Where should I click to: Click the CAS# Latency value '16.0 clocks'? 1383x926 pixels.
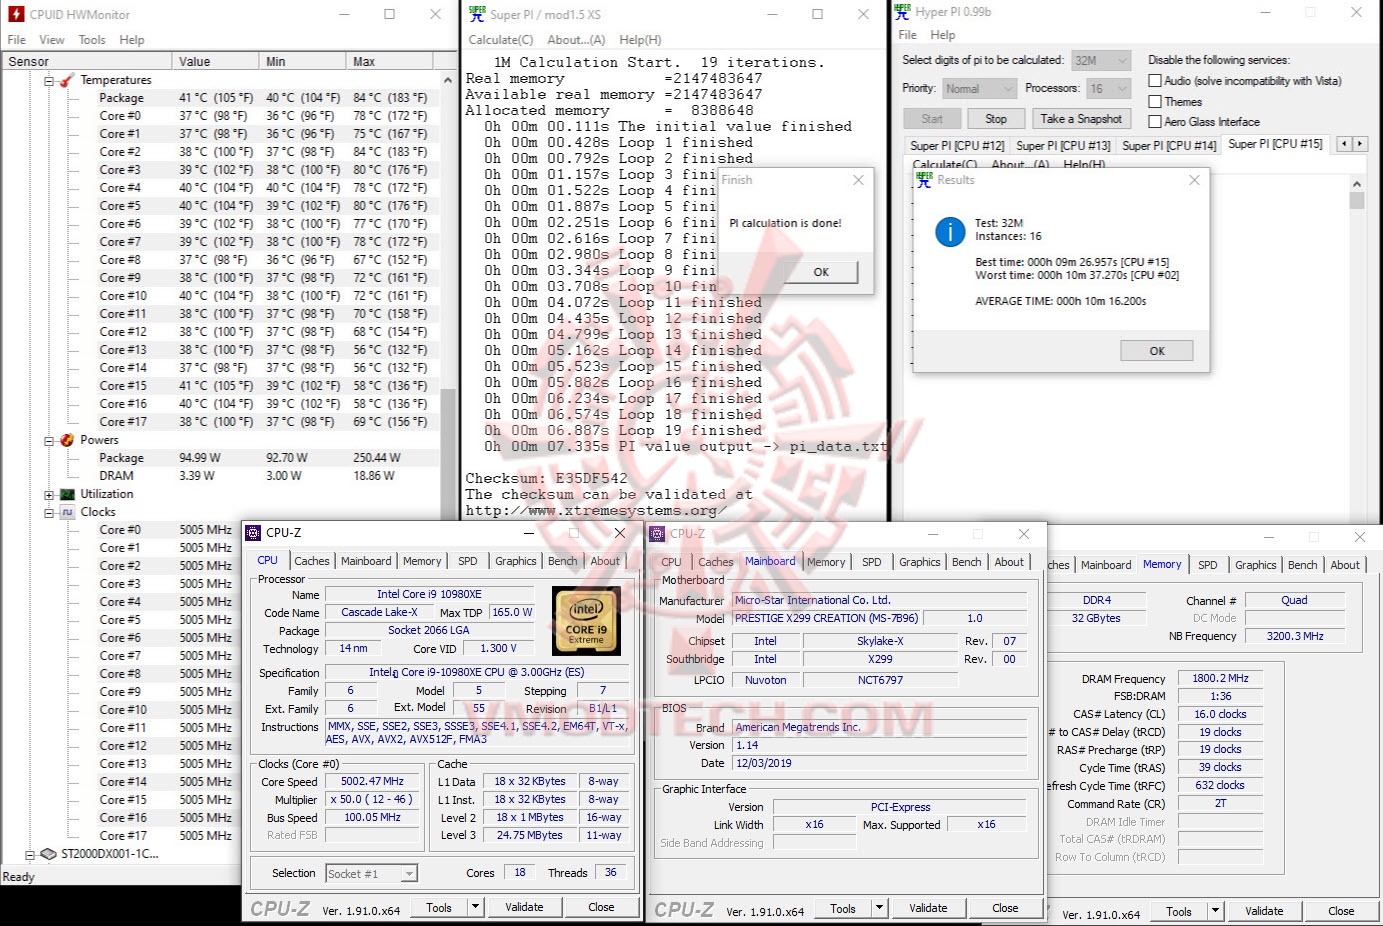[x=1220, y=714]
